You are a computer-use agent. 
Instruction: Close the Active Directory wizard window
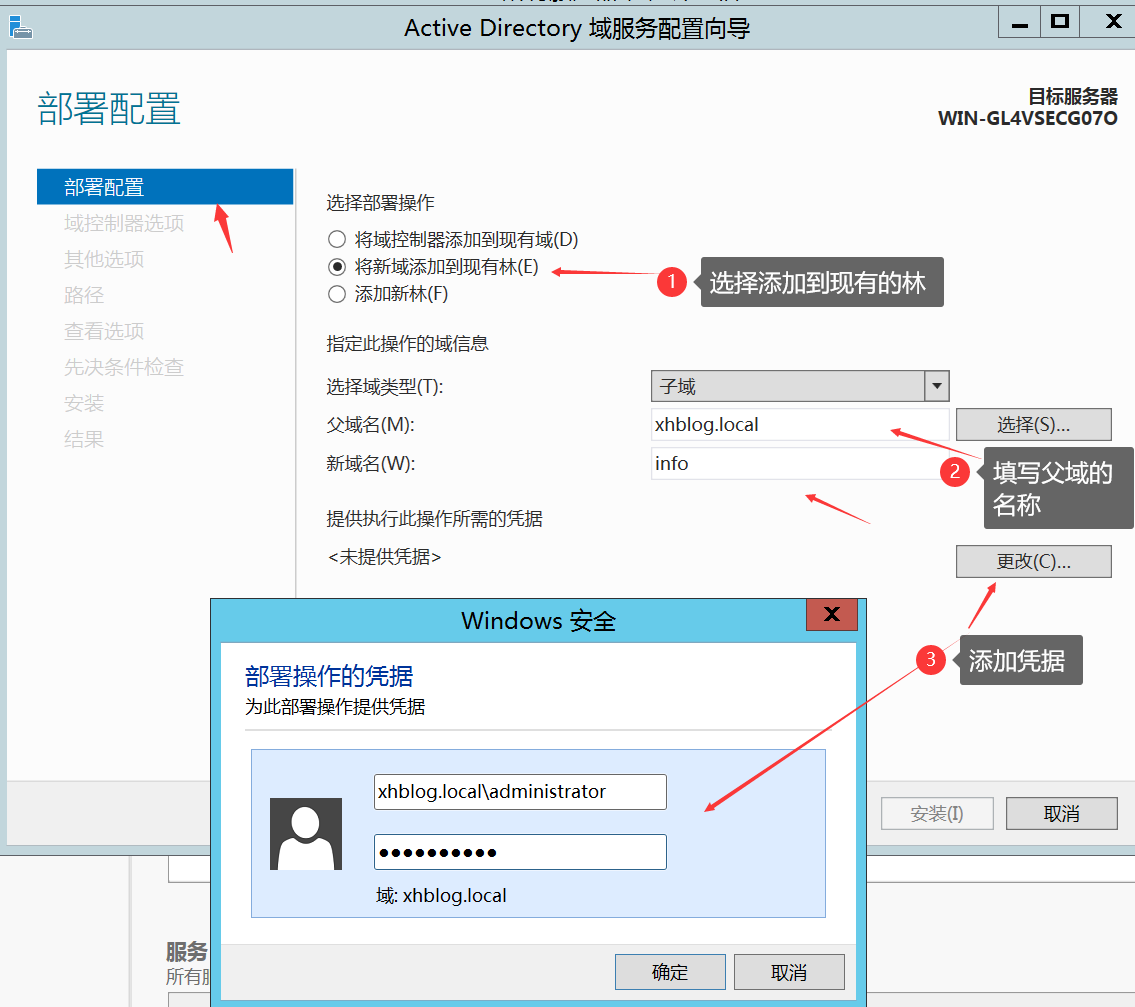pyautogui.click(x=1113, y=22)
